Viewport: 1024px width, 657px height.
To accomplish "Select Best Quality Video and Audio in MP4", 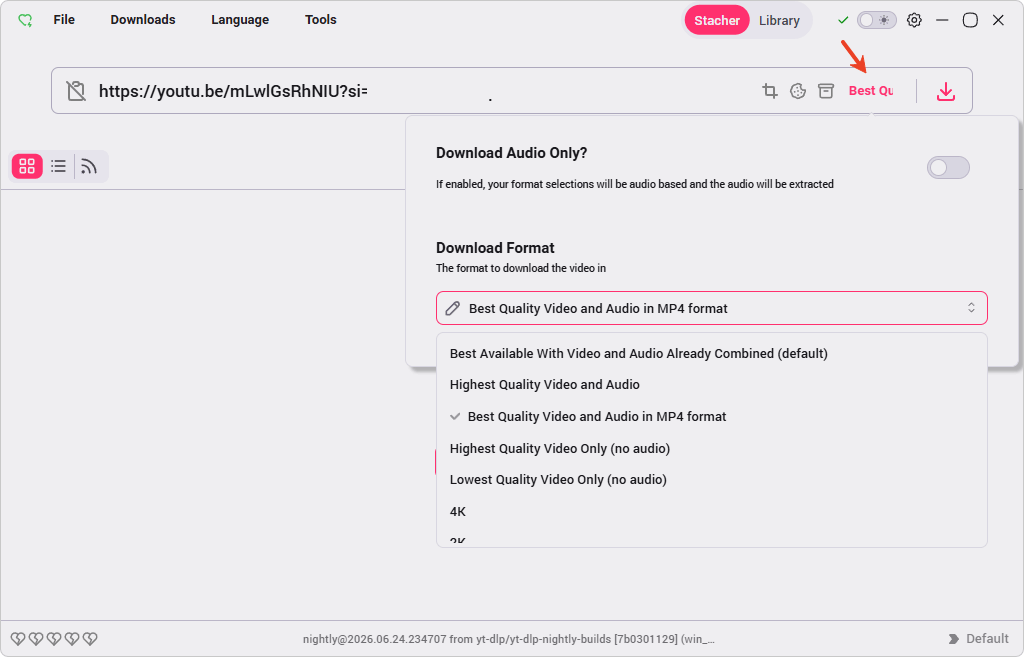I will click(x=712, y=417).
